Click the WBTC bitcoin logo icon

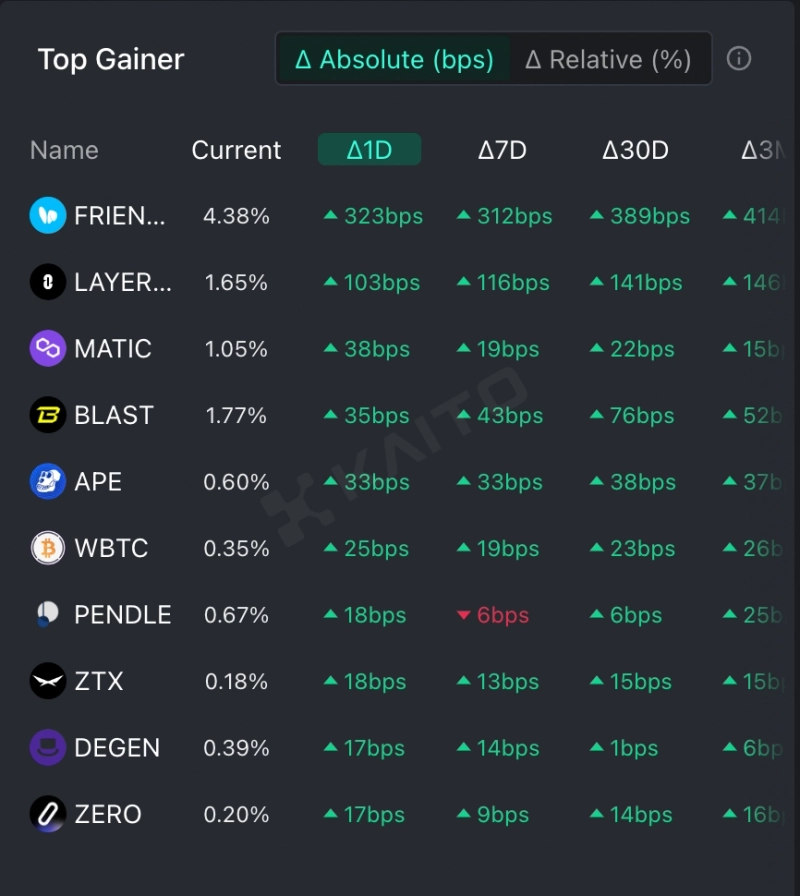pyautogui.click(x=48, y=548)
